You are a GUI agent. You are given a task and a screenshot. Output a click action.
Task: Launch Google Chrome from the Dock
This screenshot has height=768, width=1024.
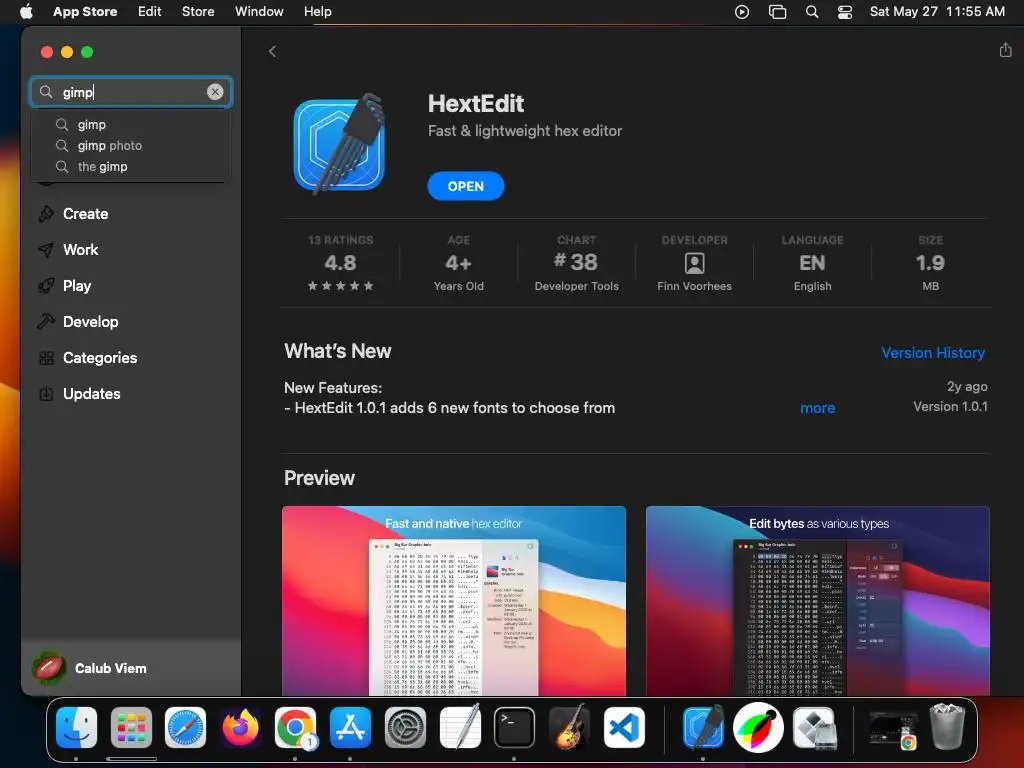point(295,727)
